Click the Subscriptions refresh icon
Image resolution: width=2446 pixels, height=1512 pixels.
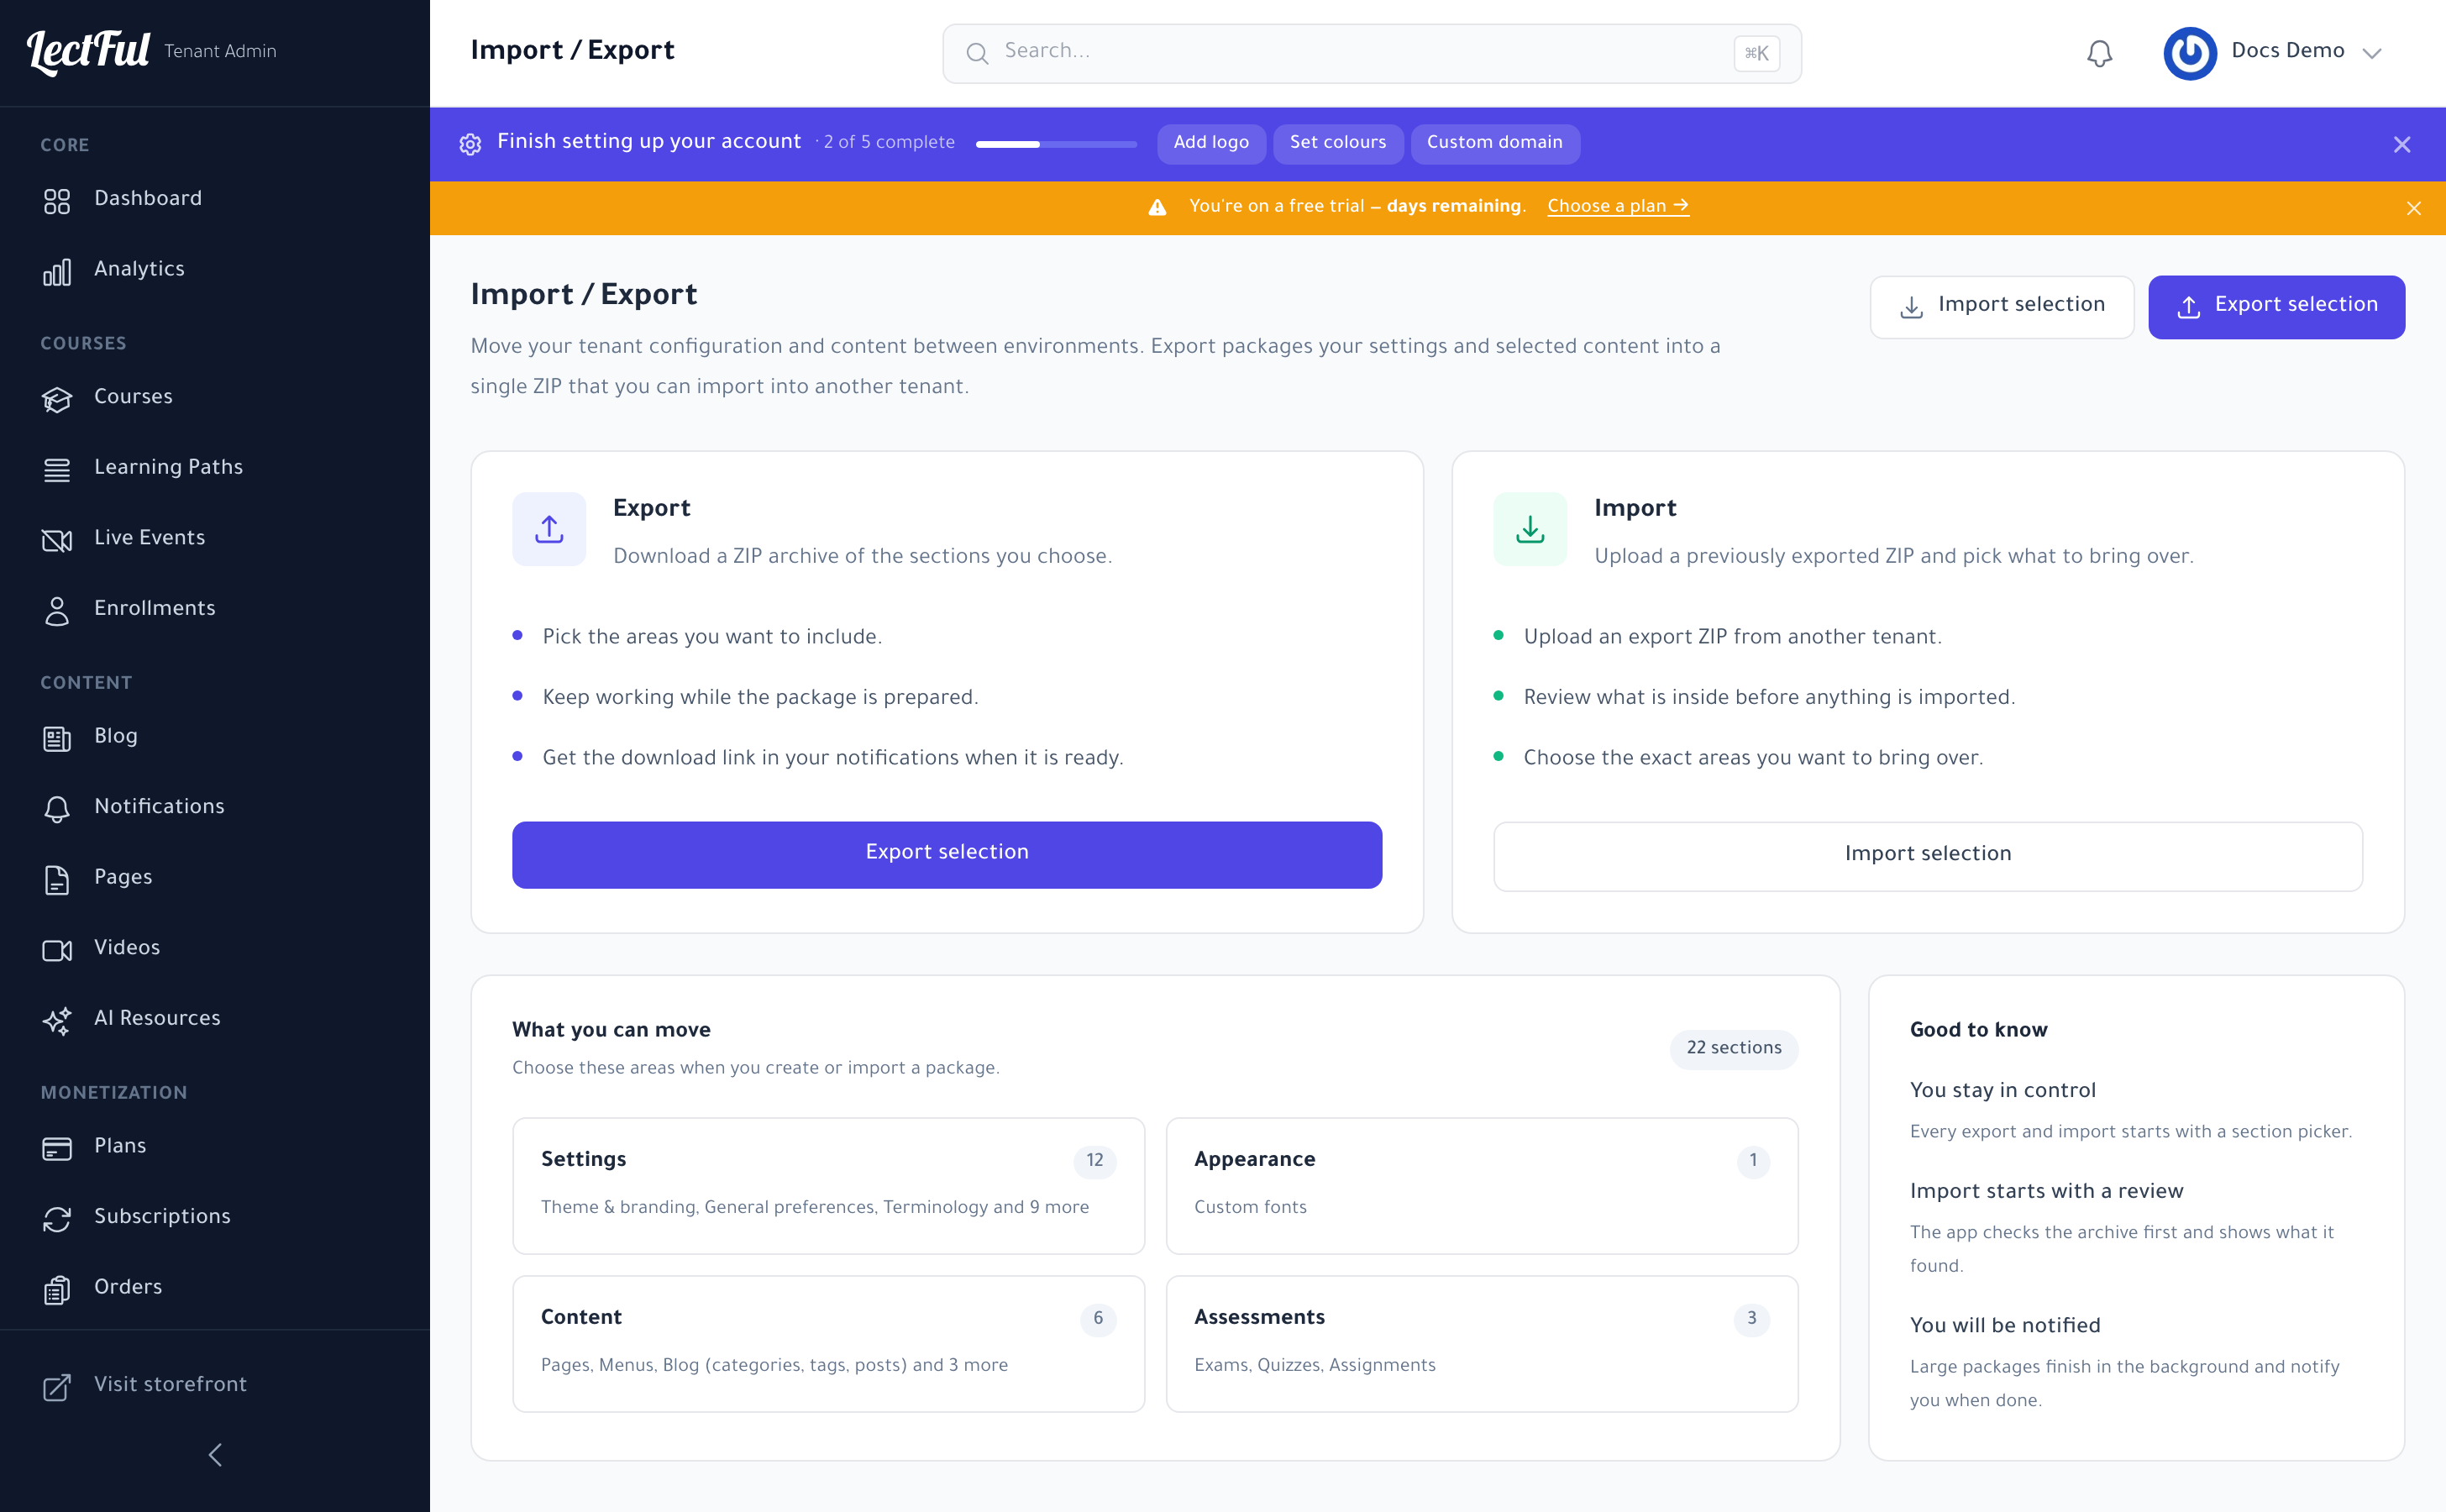click(x=57, y=1218)
